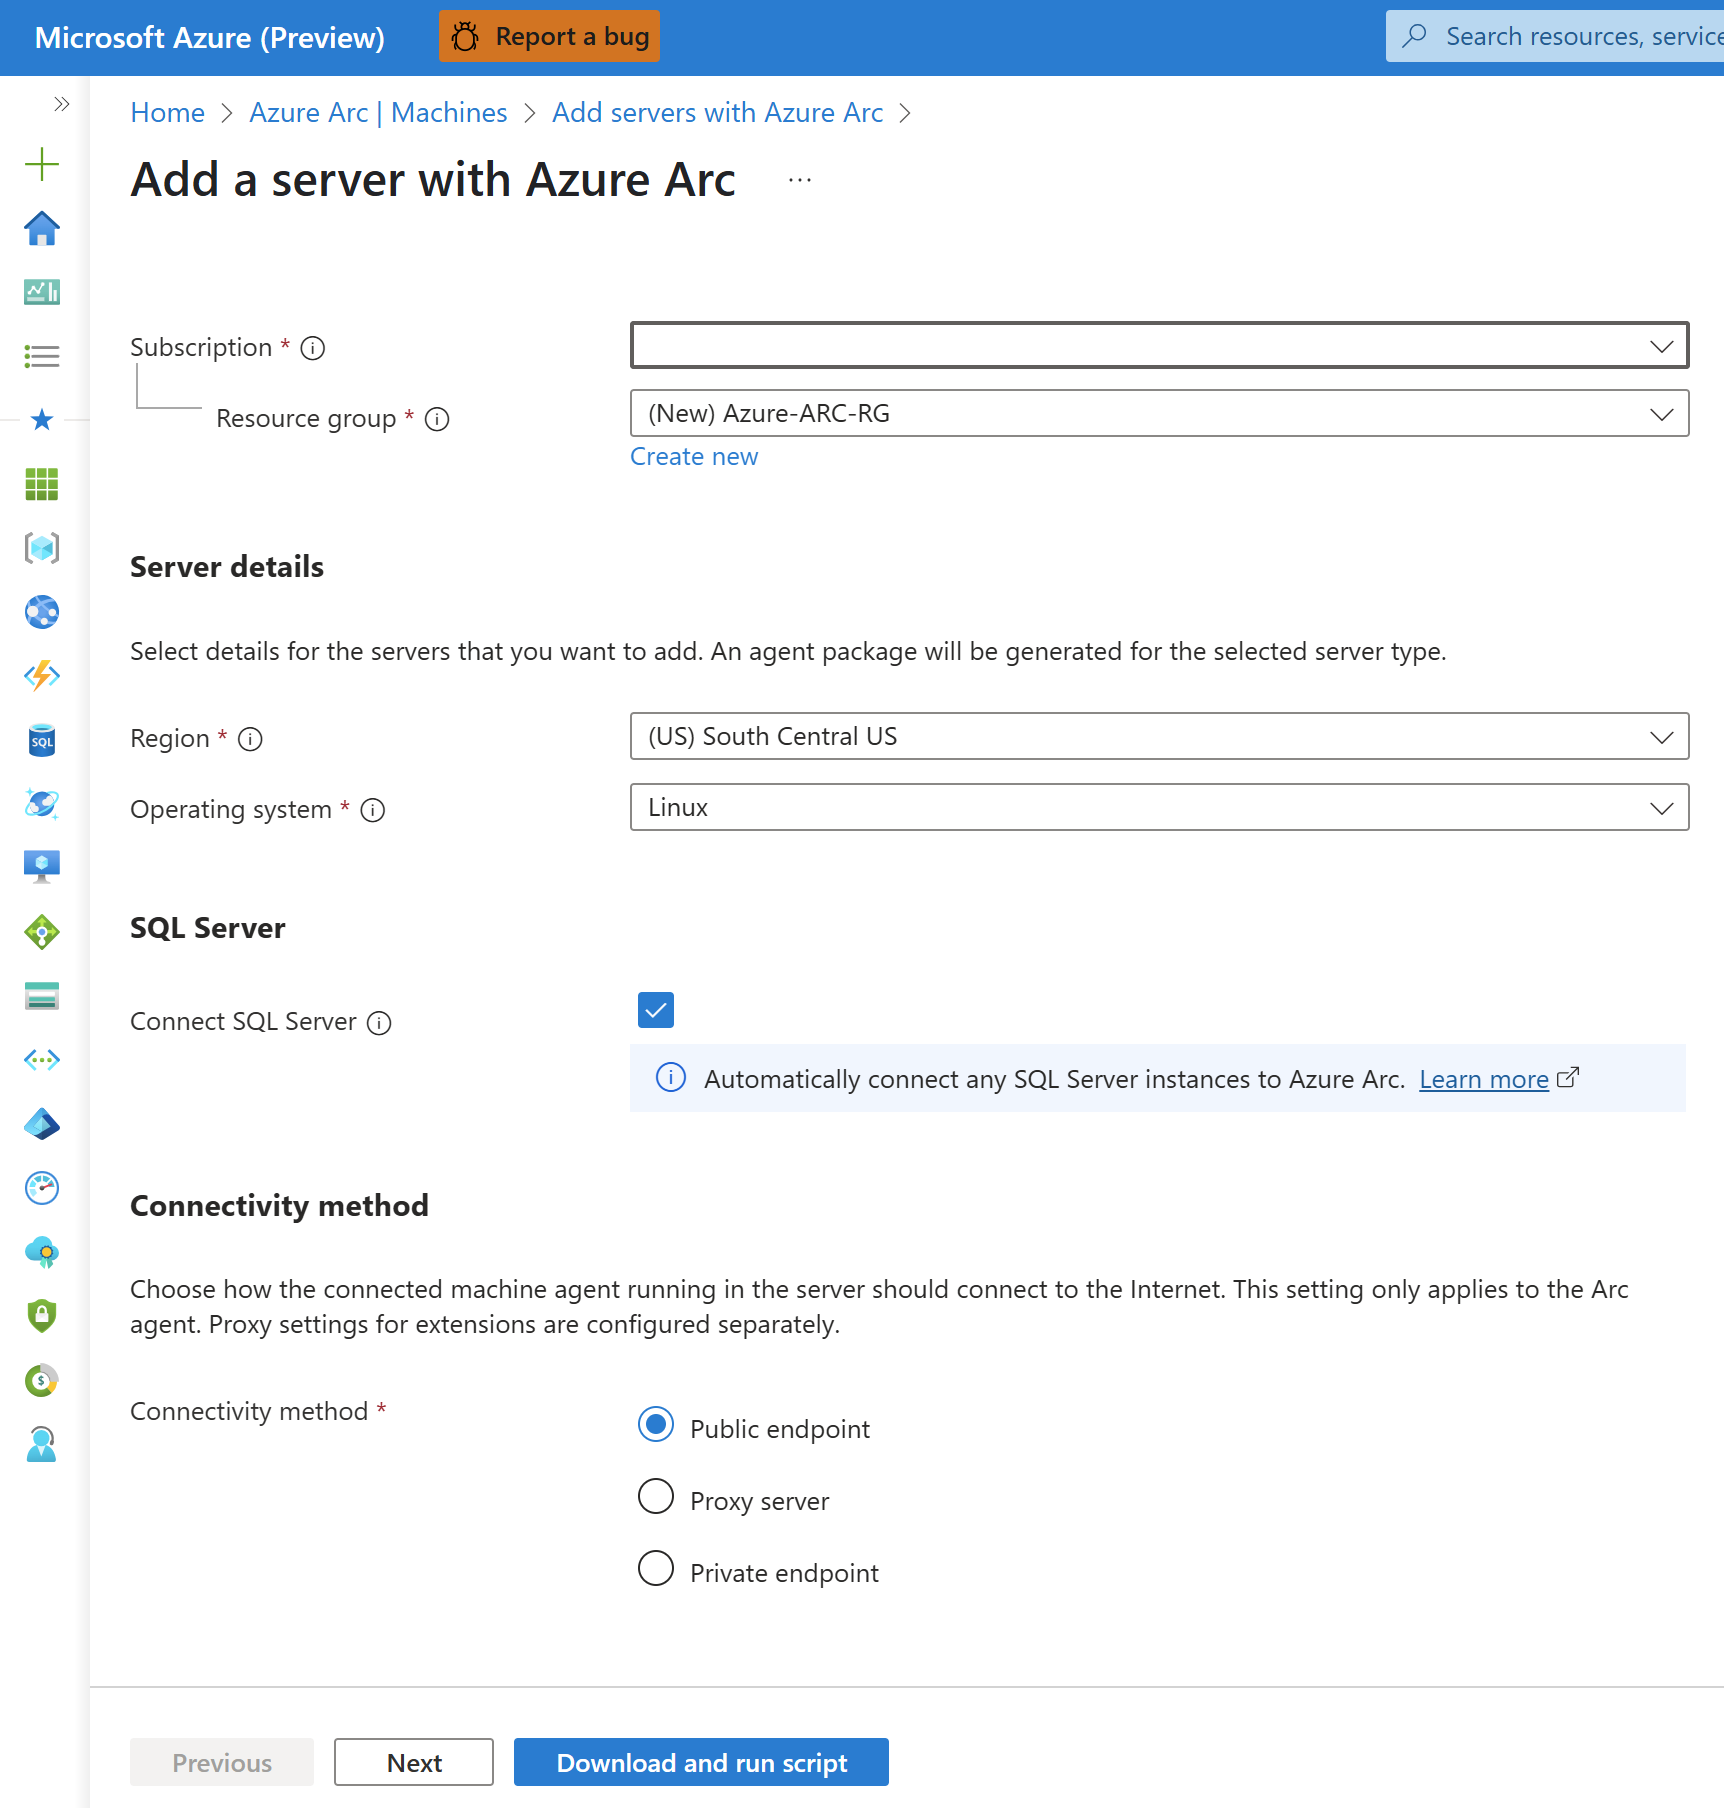The width and height of the screenshot is (1724, 1808).
Task: Open Monitor gauge icon
Action: [x=42, y=1188]
